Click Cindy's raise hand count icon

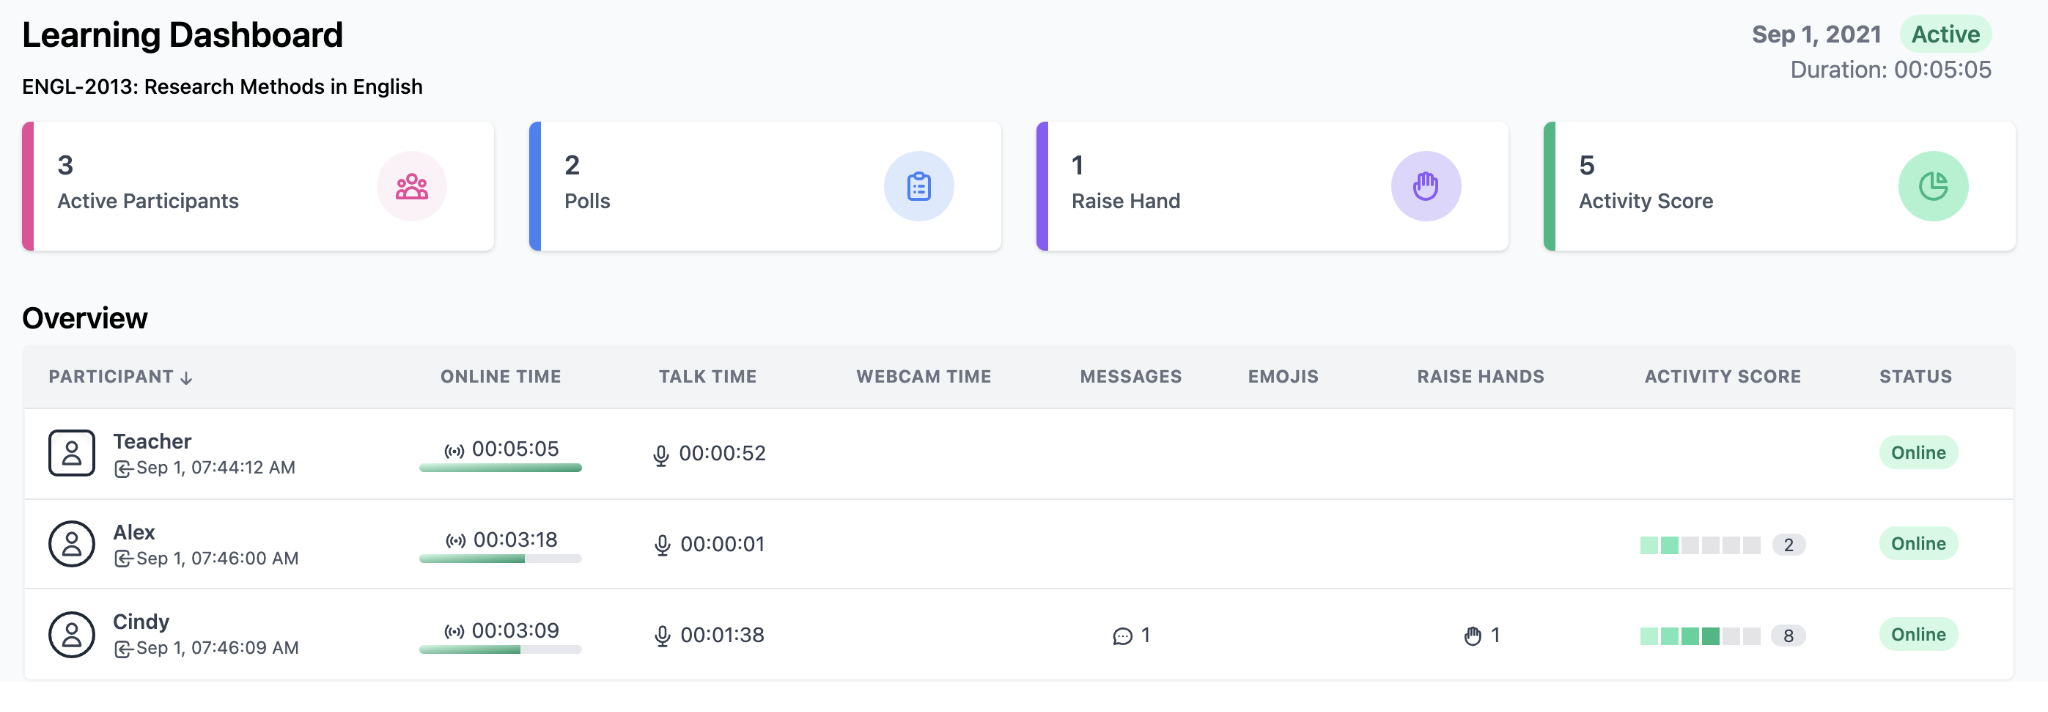pos(1473,636)
